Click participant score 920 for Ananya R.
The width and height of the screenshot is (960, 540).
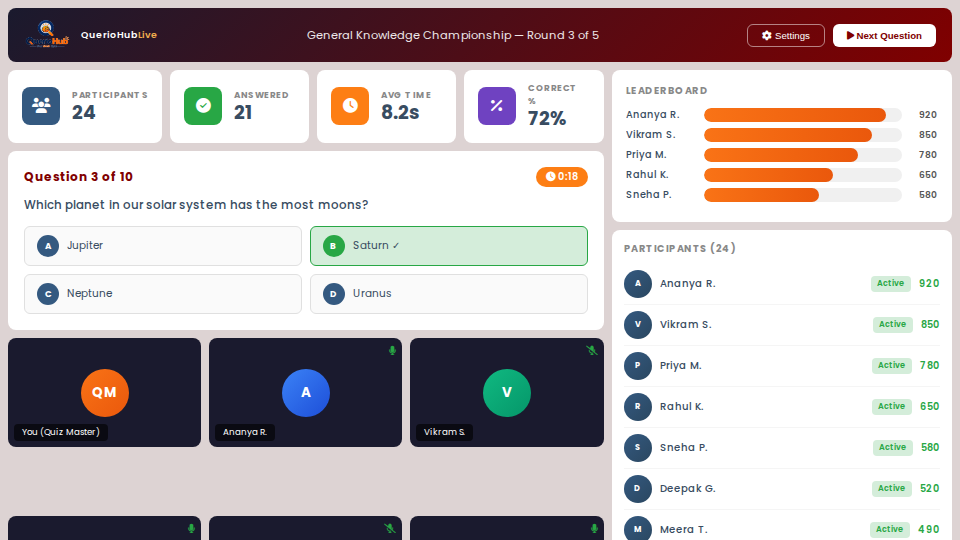[929, 283]
